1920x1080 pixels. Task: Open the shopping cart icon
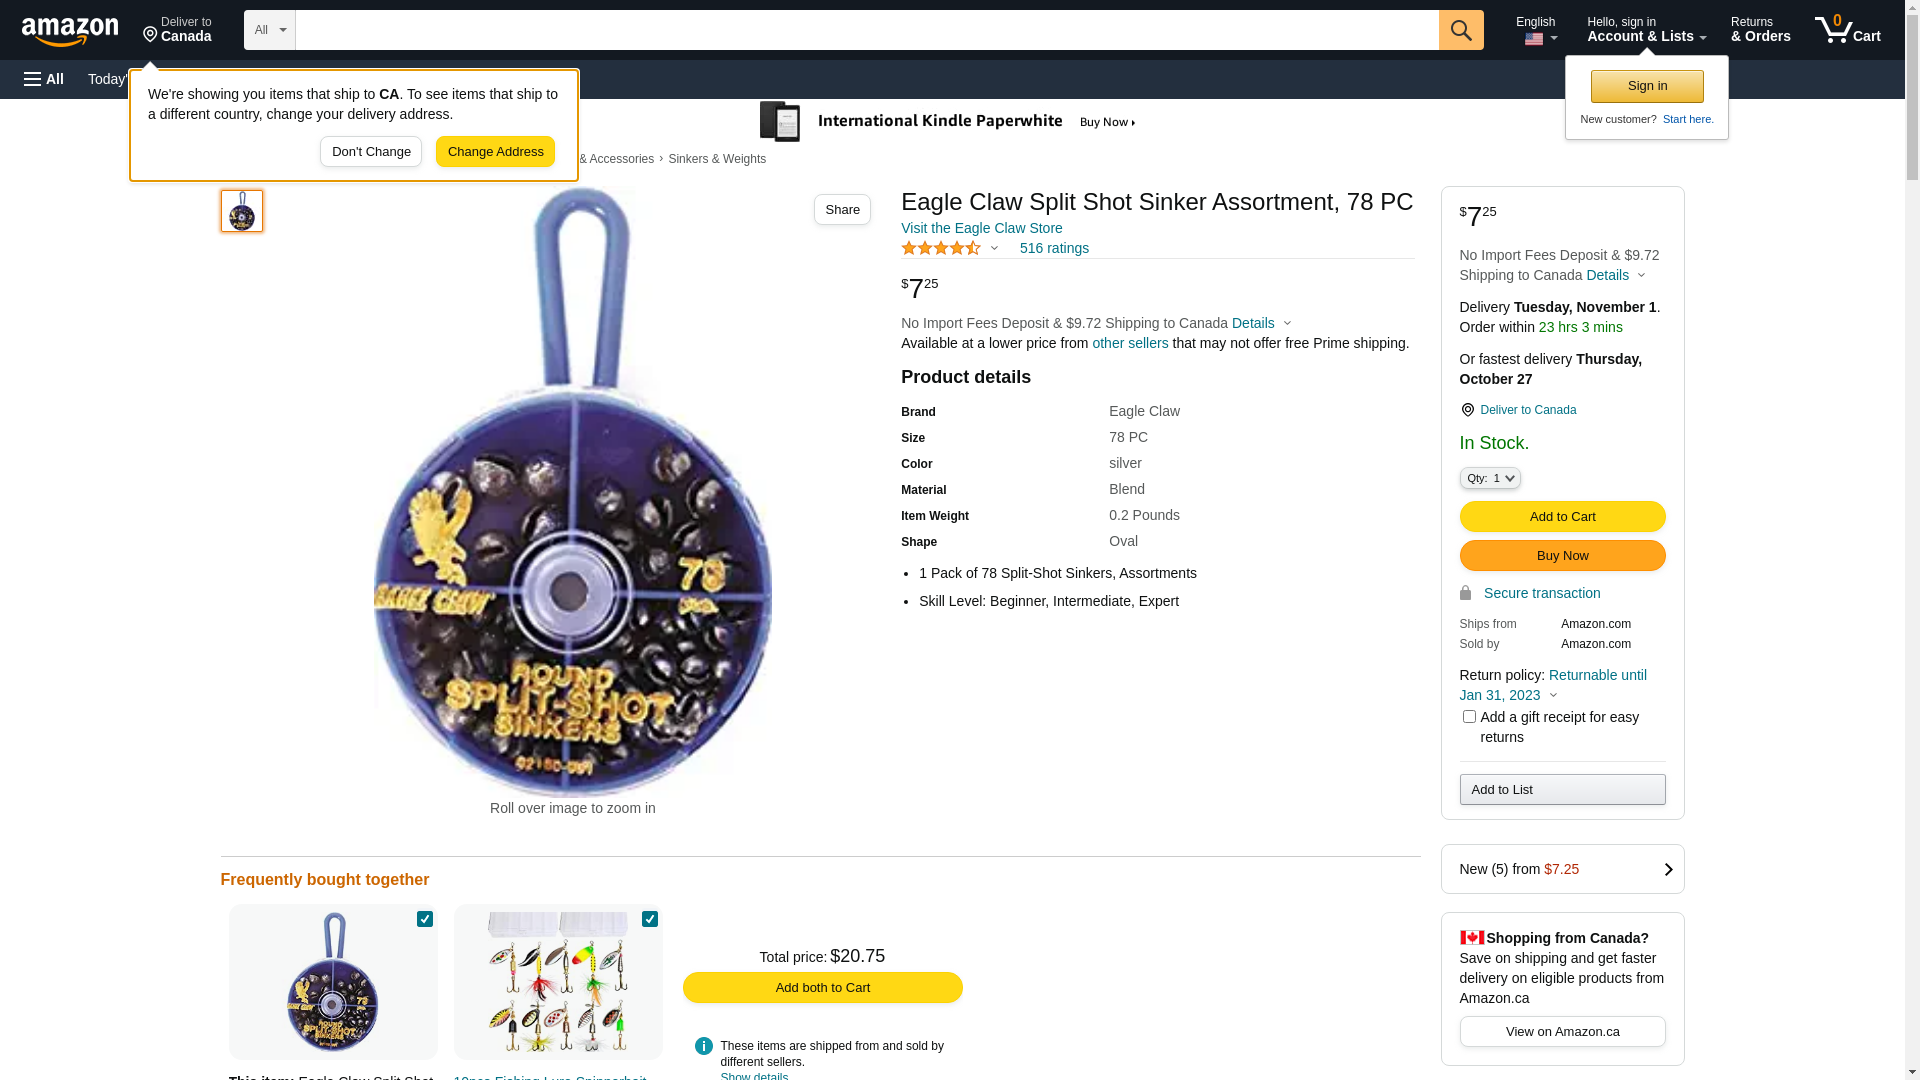(x=1836, y=29)
